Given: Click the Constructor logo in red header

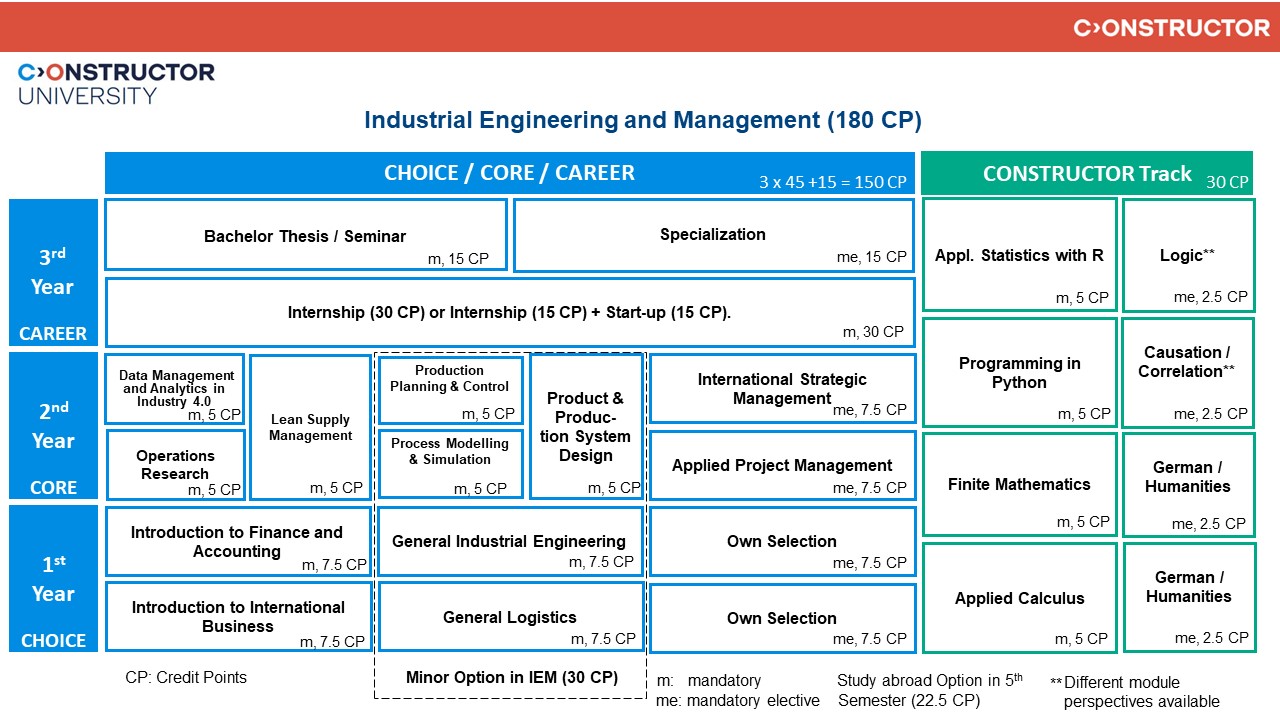Looking at the screenshot, I should [x=1172, y=28].
